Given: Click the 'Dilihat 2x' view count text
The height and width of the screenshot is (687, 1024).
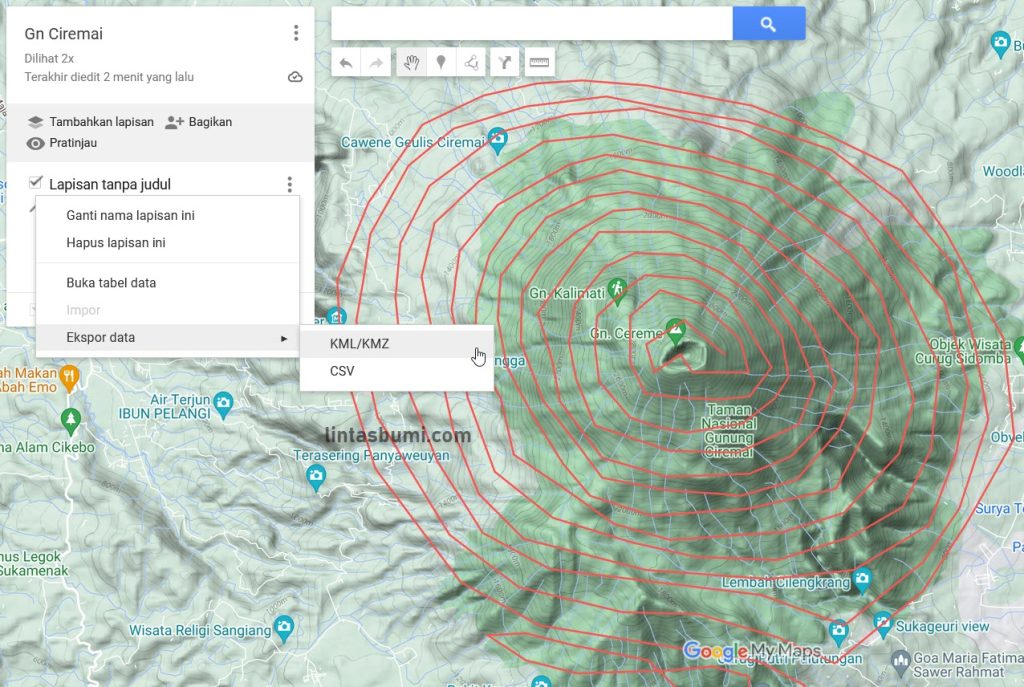Looking at the screenshot, I should [x=49, y=58].
